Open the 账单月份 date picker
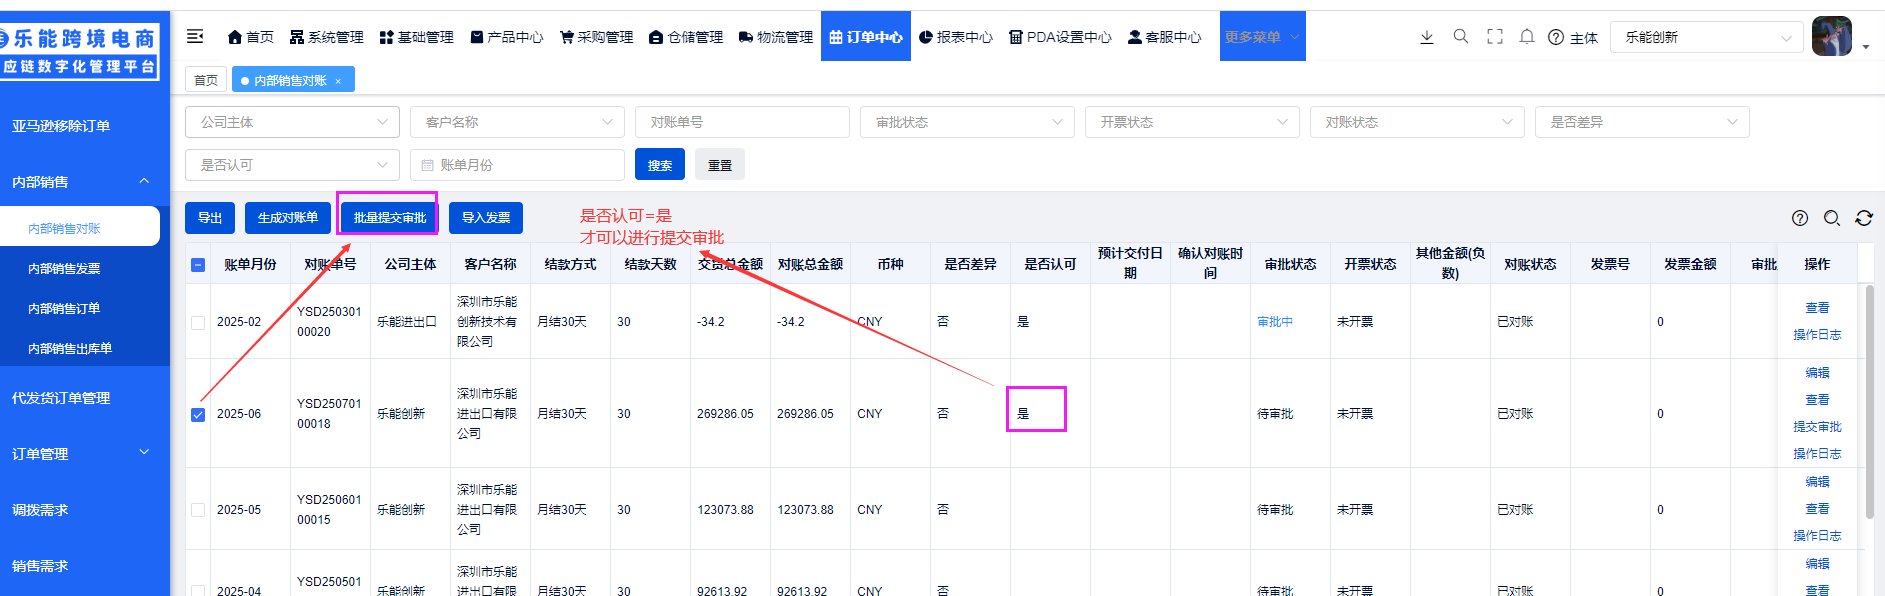 pos(517,165)
